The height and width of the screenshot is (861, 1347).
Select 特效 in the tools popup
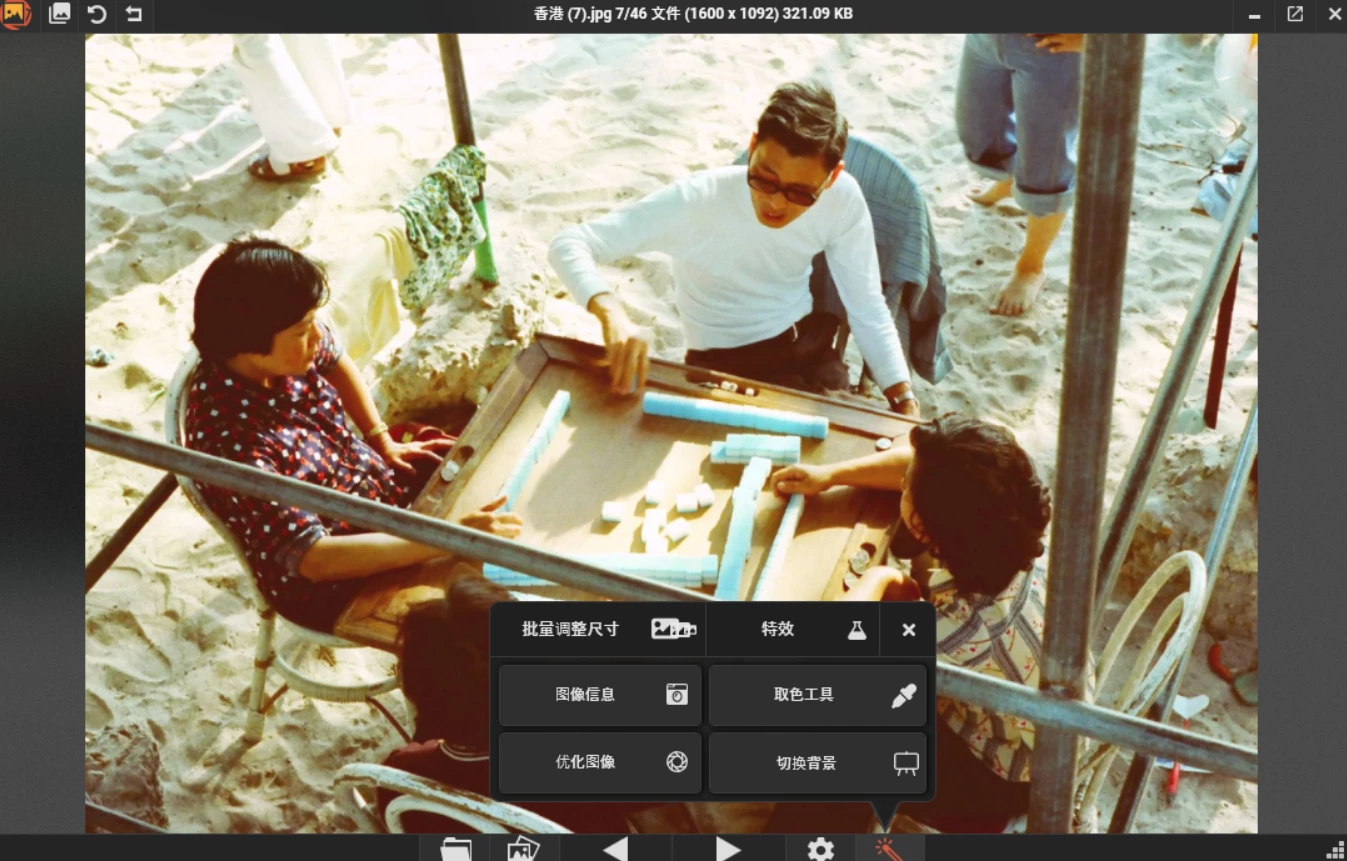pyautogui.click(x=793, y=629)
